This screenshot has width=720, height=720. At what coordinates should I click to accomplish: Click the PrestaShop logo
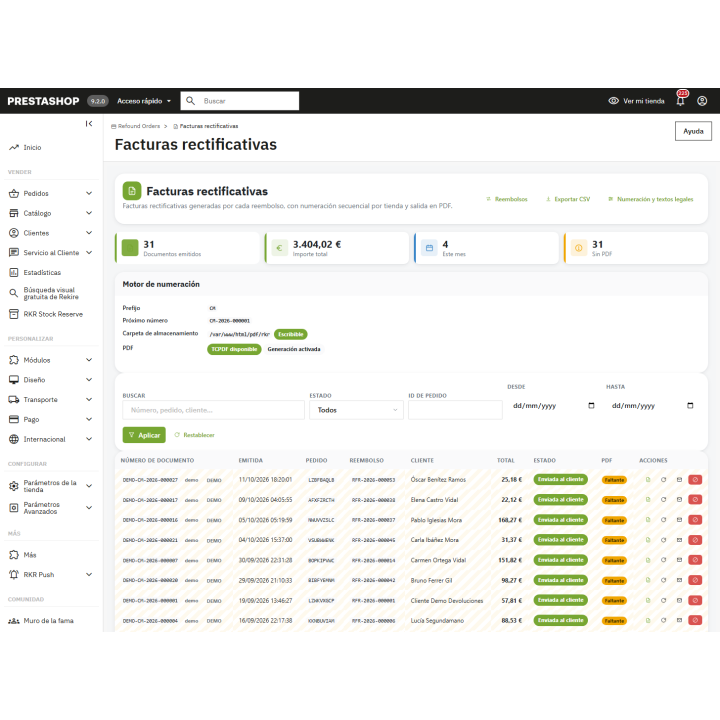[x=43, y=101]
